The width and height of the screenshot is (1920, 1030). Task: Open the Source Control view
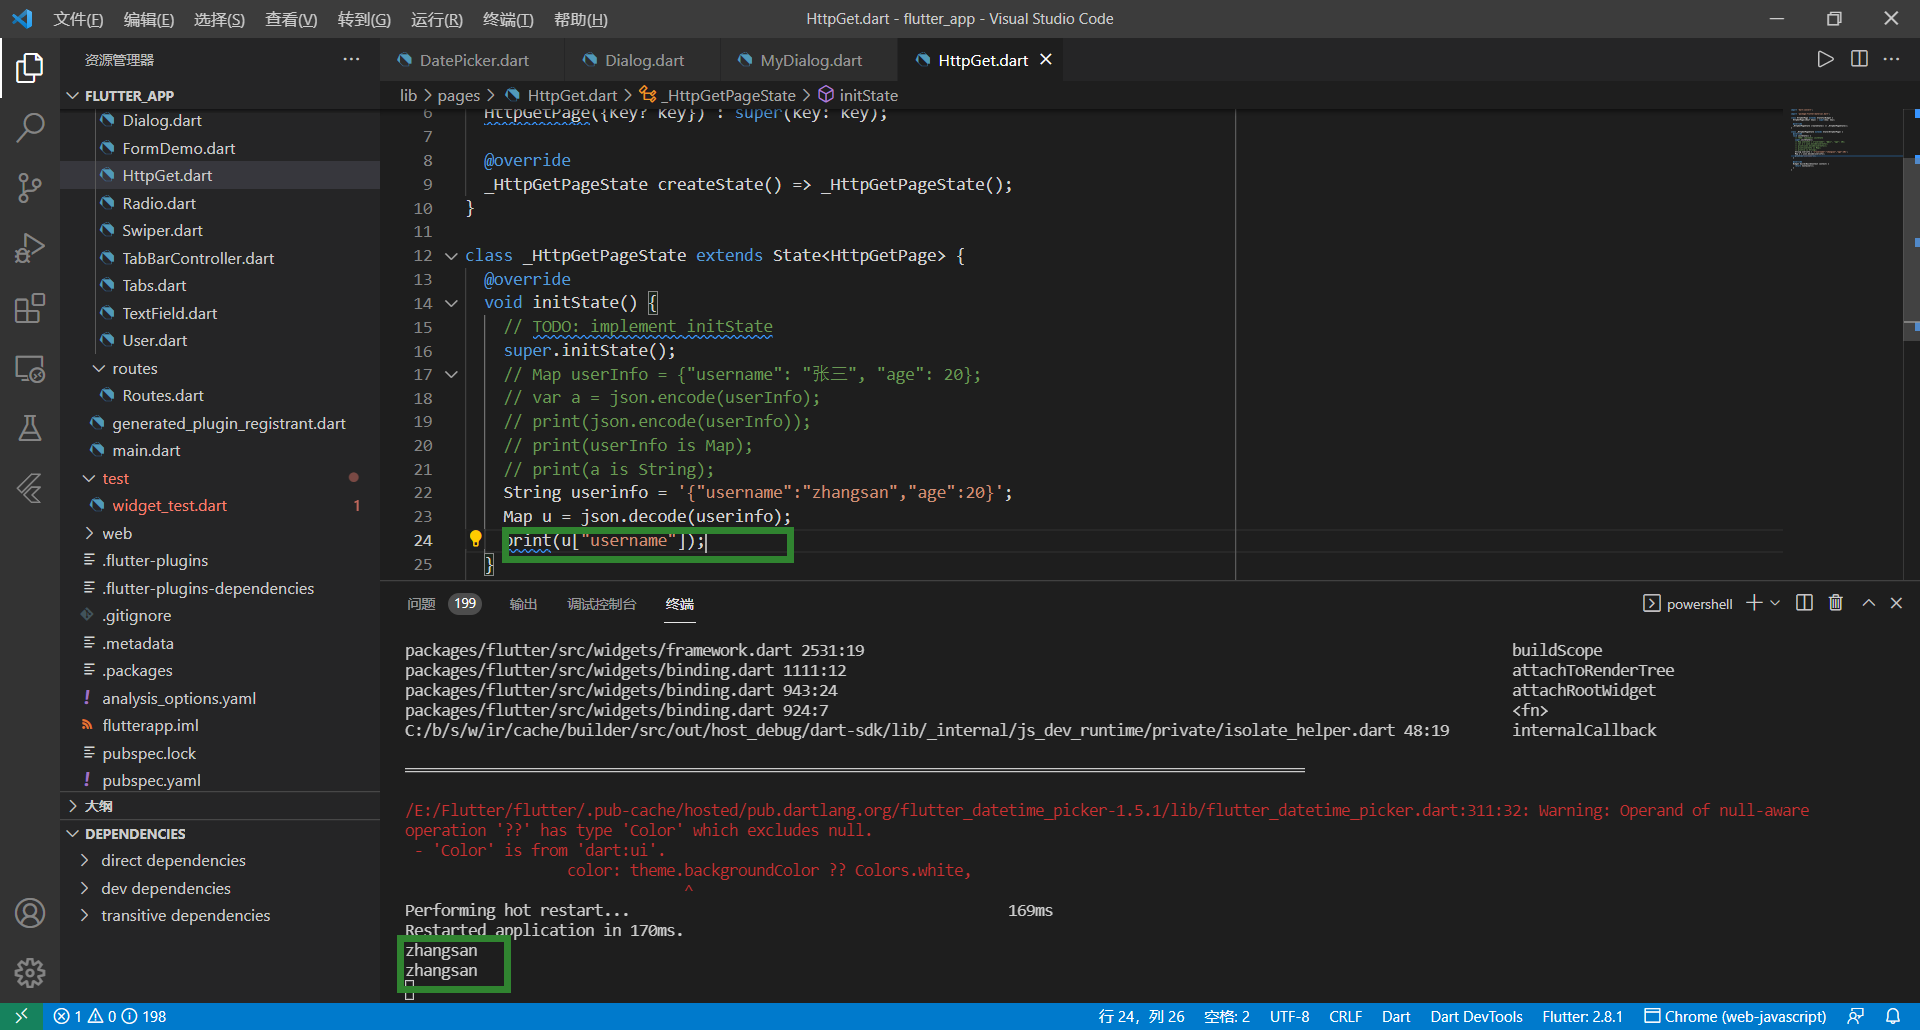tap(30, 187)
